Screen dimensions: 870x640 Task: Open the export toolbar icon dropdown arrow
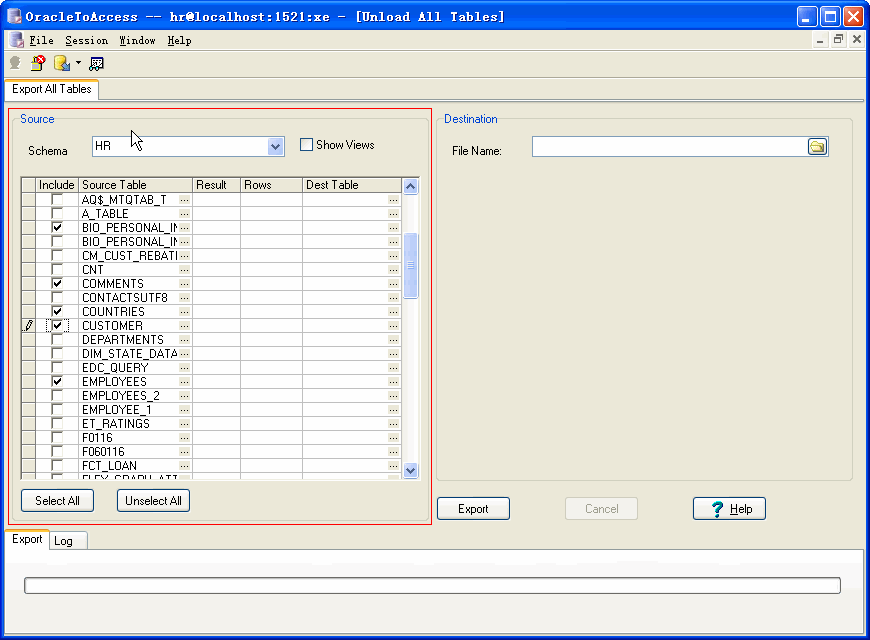click(78, 63)
